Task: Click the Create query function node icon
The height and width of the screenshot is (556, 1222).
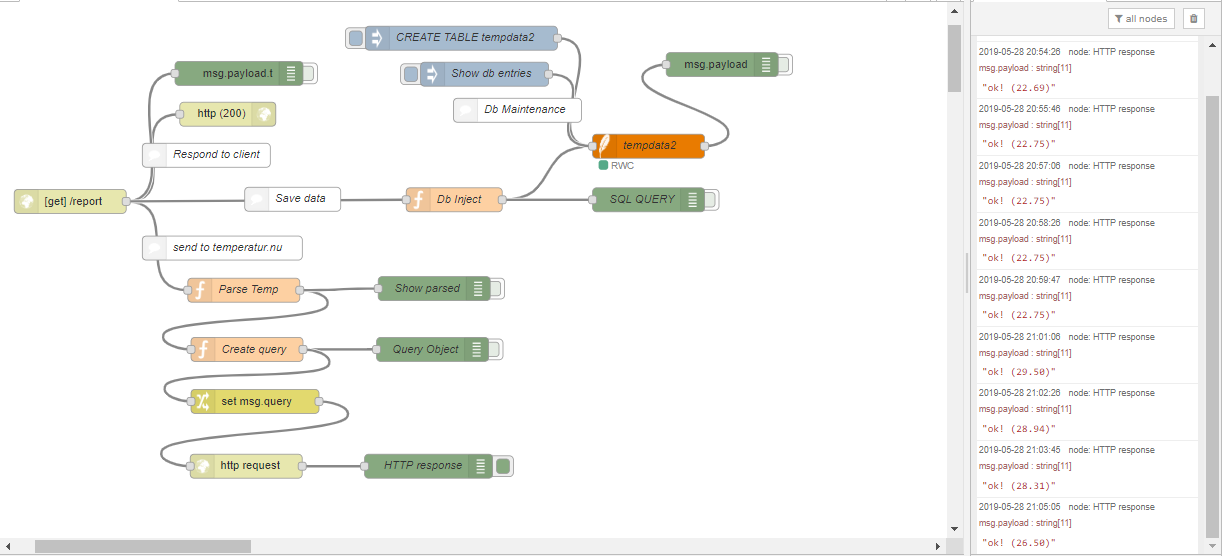Action: coord(202,349)
